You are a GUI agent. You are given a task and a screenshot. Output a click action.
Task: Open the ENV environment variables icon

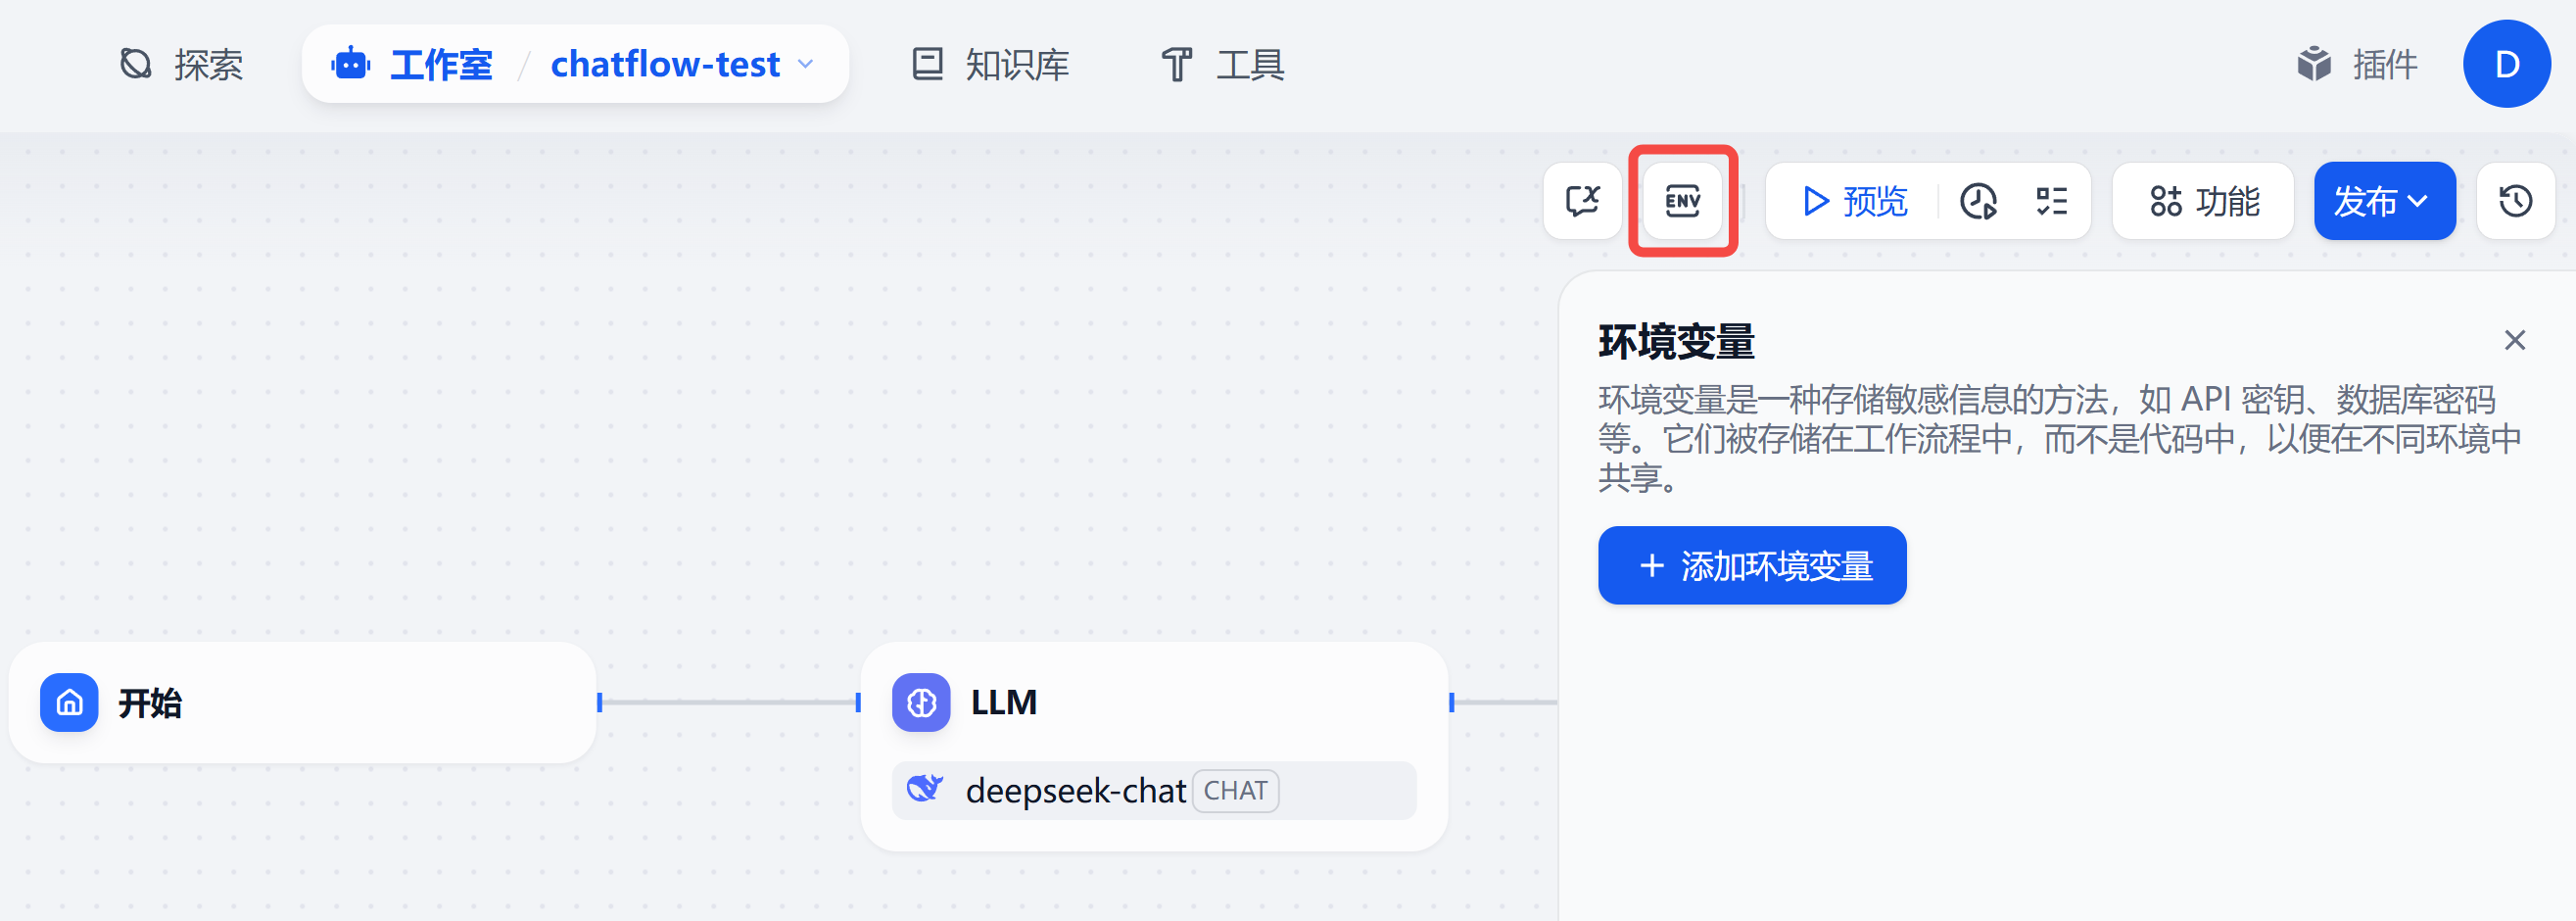[1682, 201]
